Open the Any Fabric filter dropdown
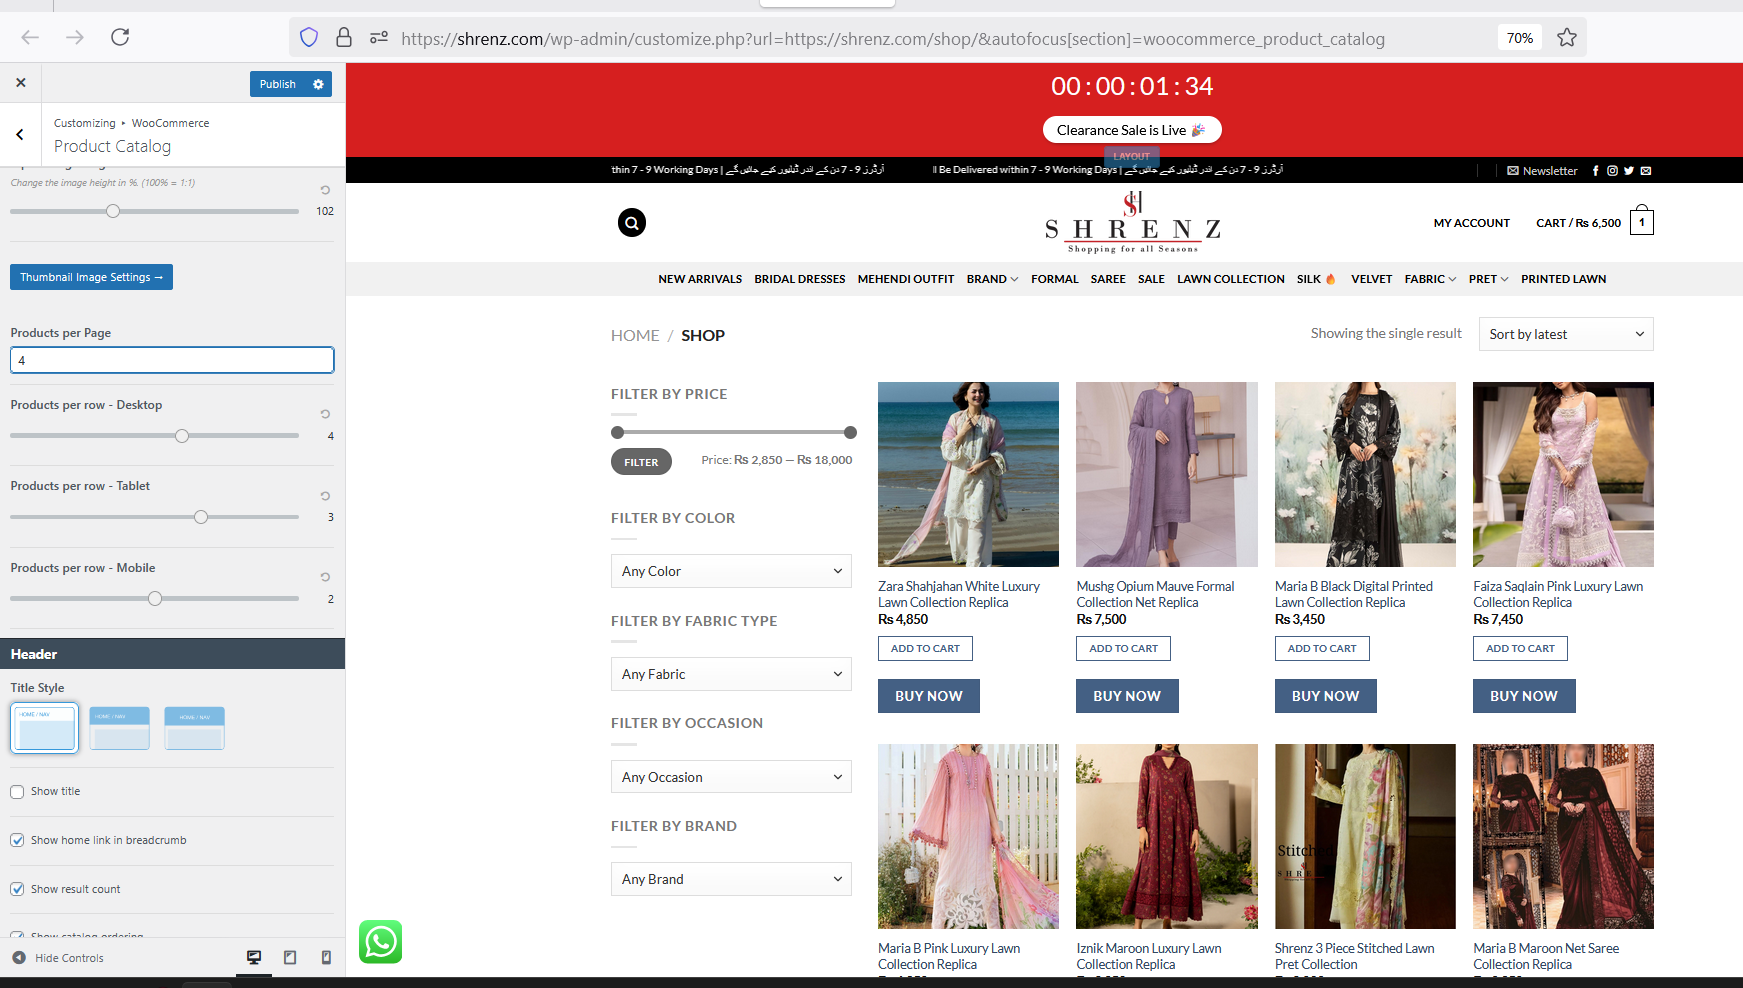 tap(731, 674)
